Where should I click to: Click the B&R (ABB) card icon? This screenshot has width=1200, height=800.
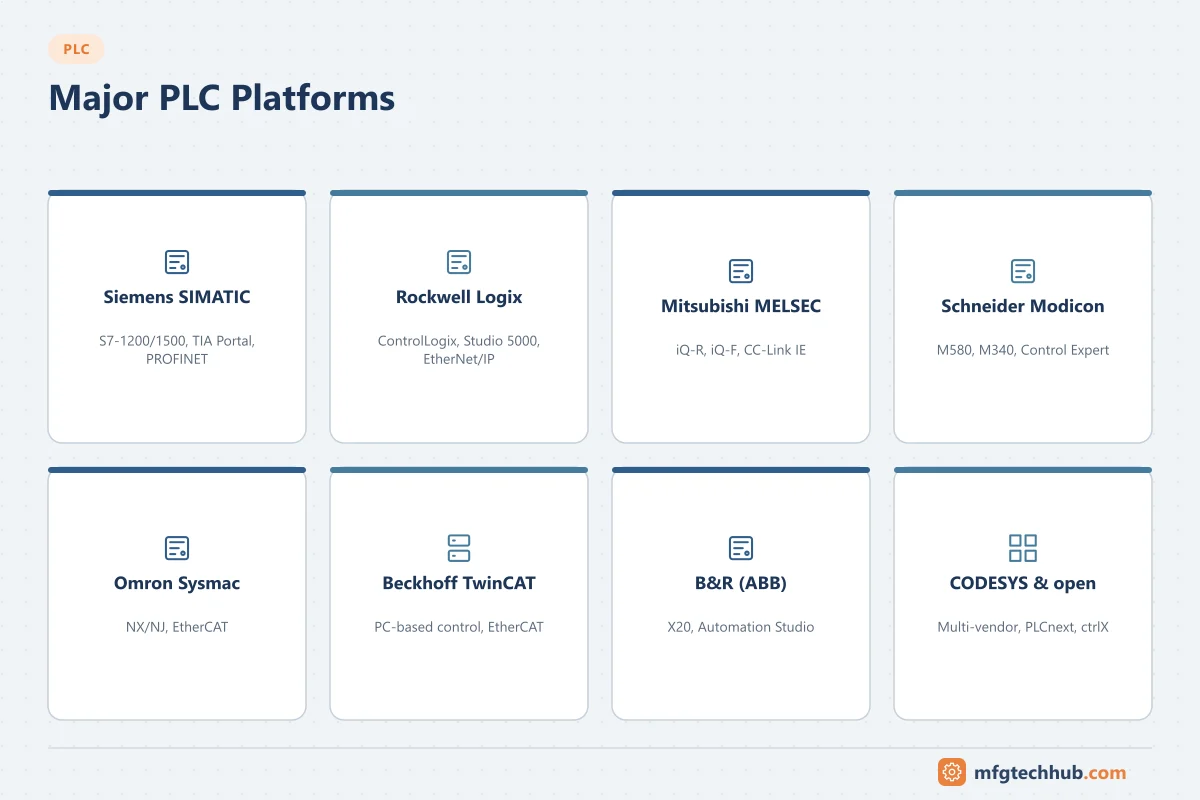point(741,548)
